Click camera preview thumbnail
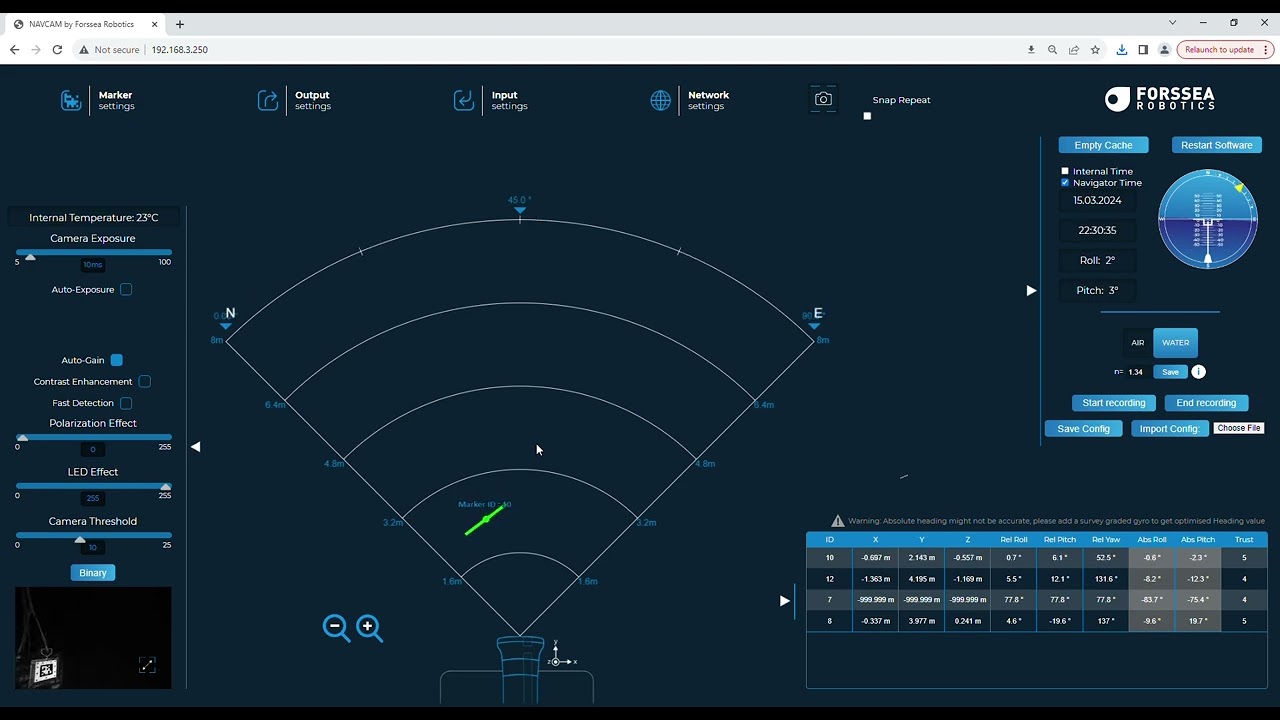The height and width of the screenshot is (720, 1280). click(93, 638)
